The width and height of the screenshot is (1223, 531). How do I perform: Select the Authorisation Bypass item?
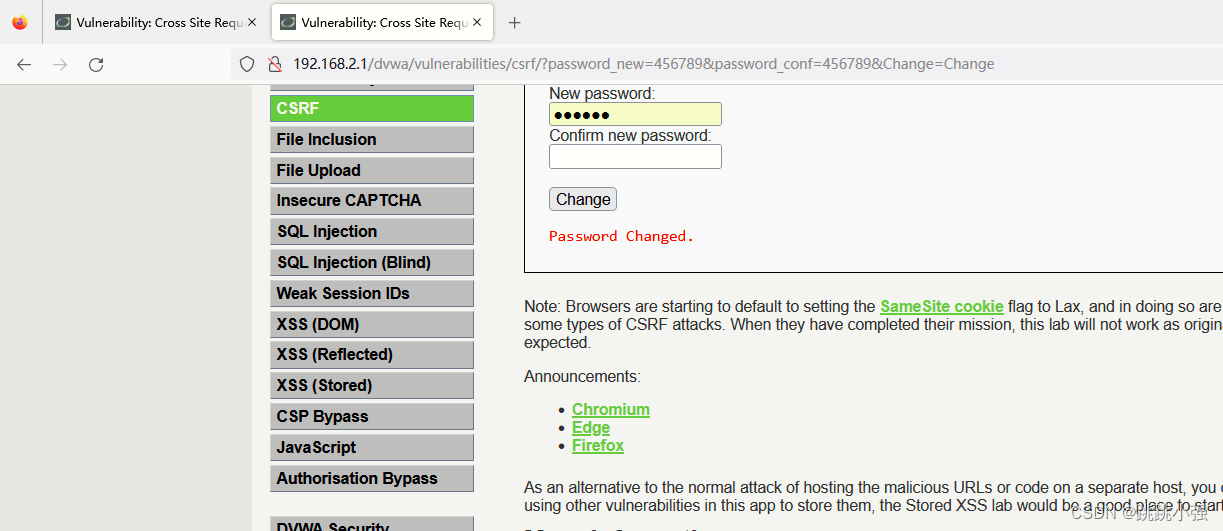(x=372, y=478)
